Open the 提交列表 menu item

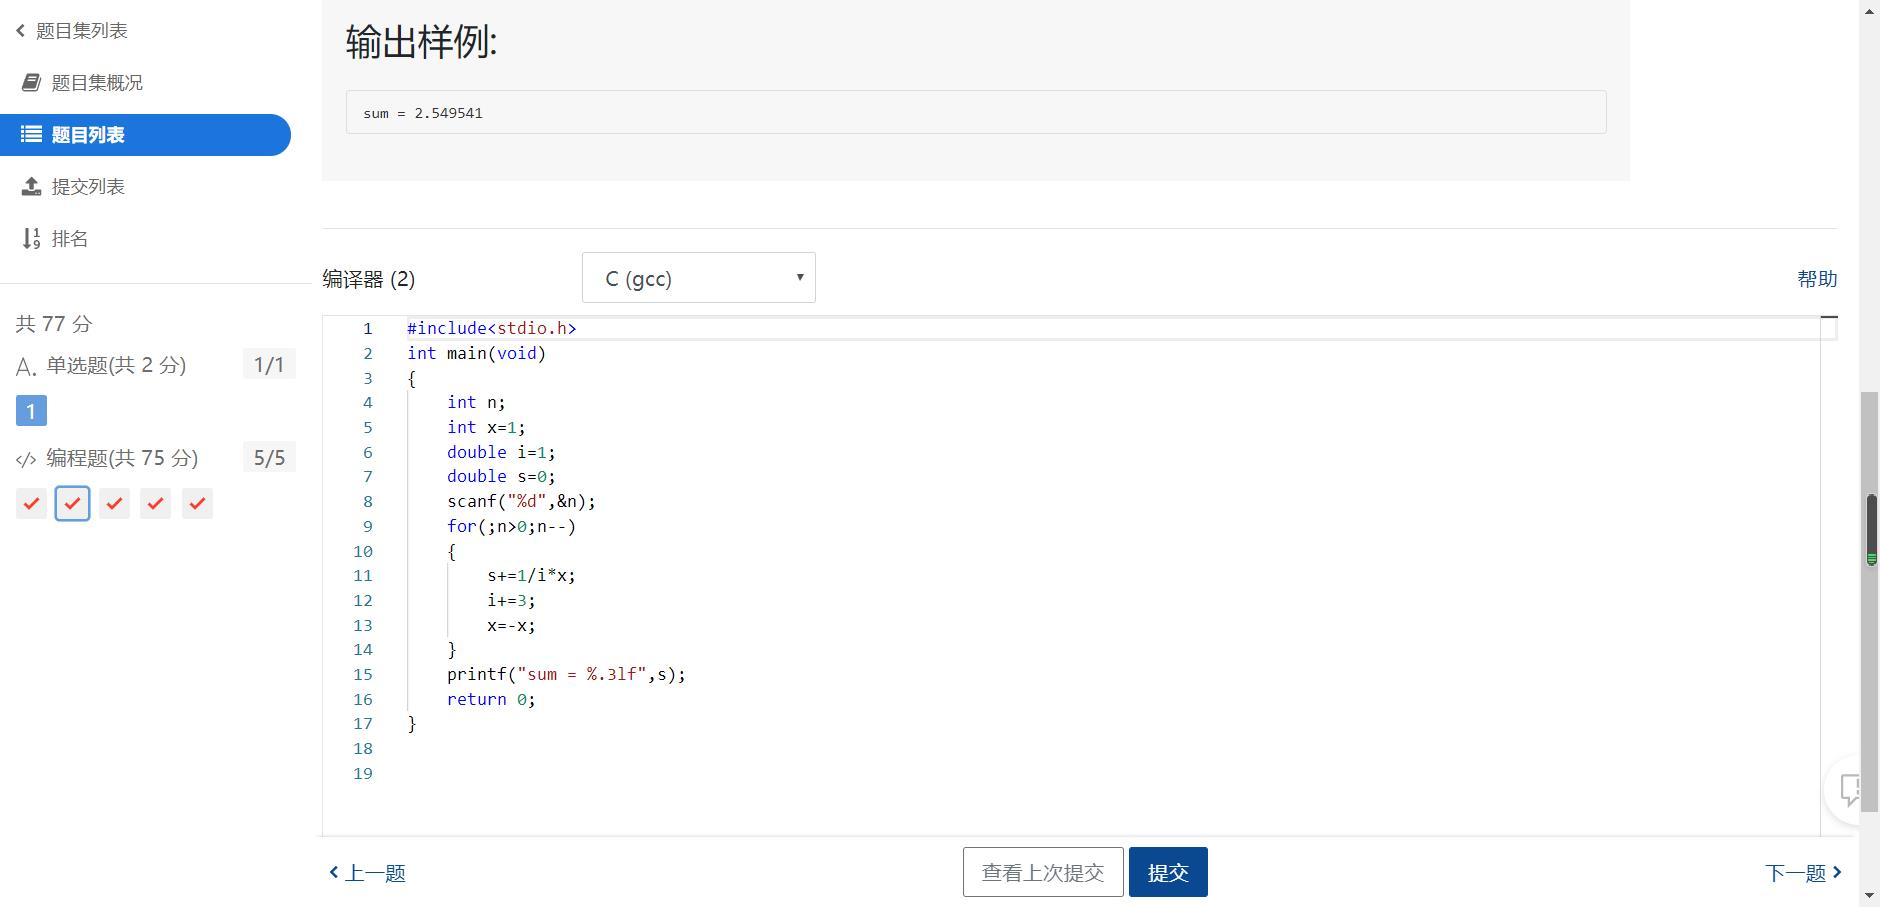(88, 186)
